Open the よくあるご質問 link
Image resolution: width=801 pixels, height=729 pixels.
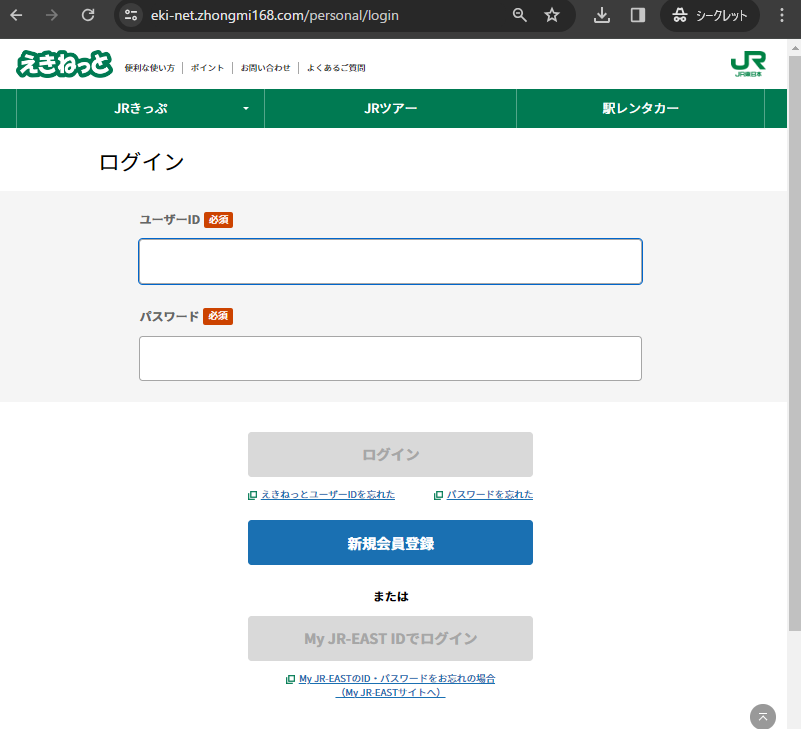point(336,68)
